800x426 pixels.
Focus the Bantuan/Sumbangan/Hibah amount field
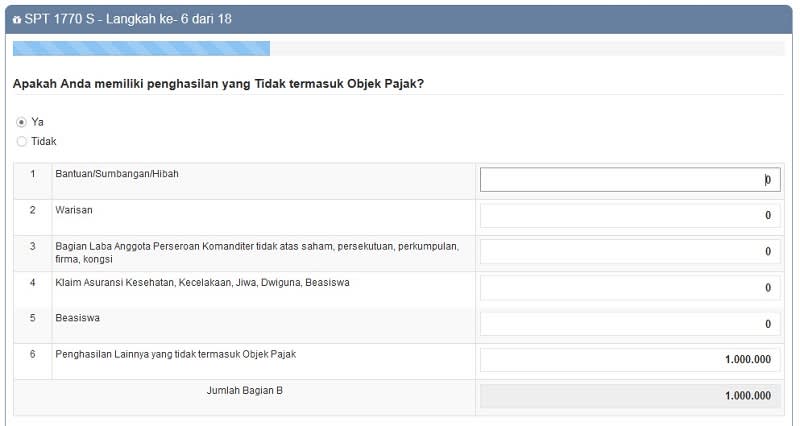(x=629, y=180)
